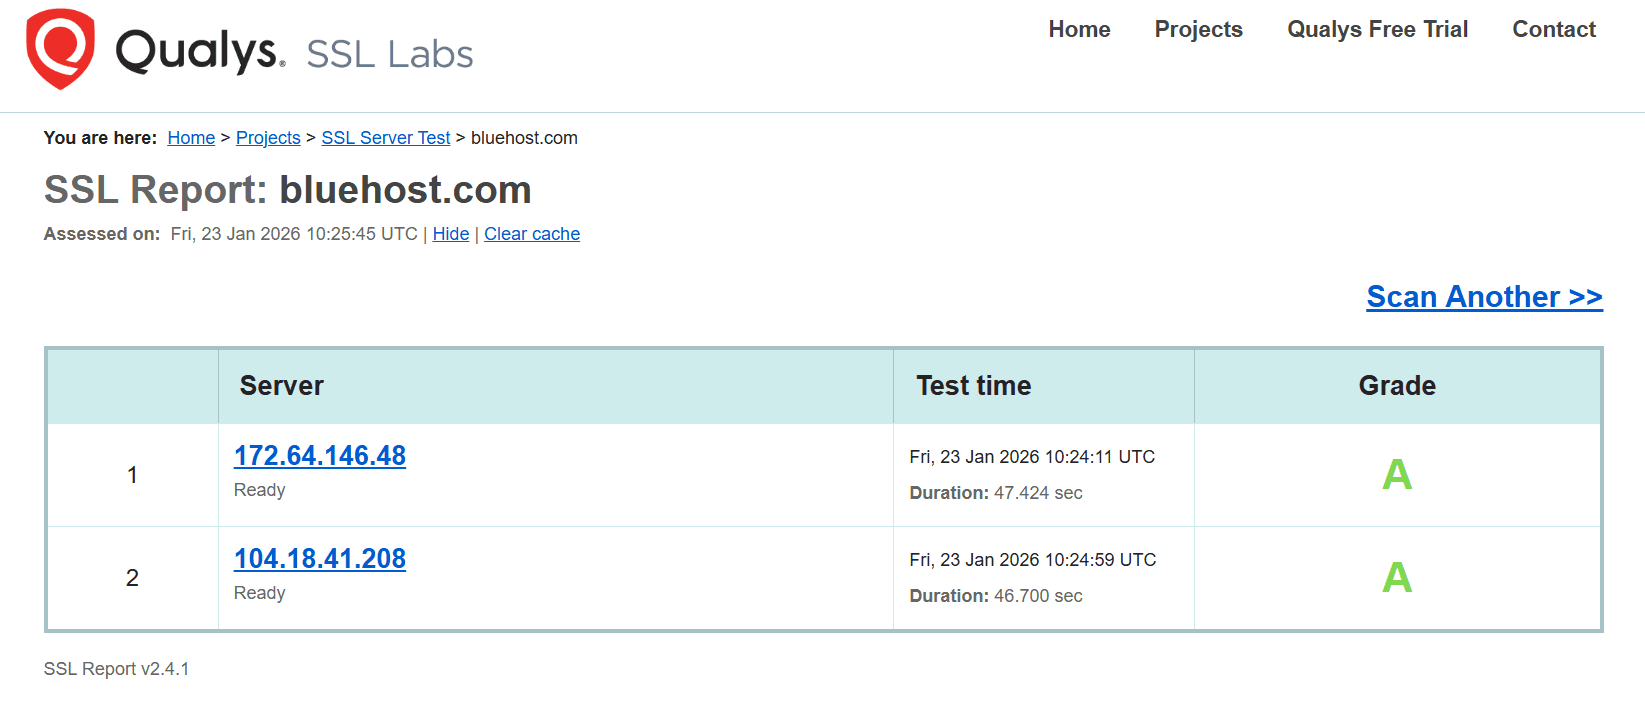The width and height of the screenshot is (1645, 709).
Task: Click Home in the breadcrumb trail
Action: (190, 137)
